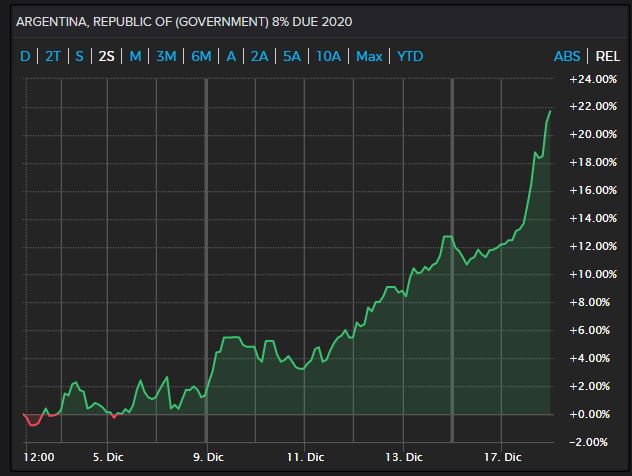
Task: Choose the S week range
Action: point(79,56)
